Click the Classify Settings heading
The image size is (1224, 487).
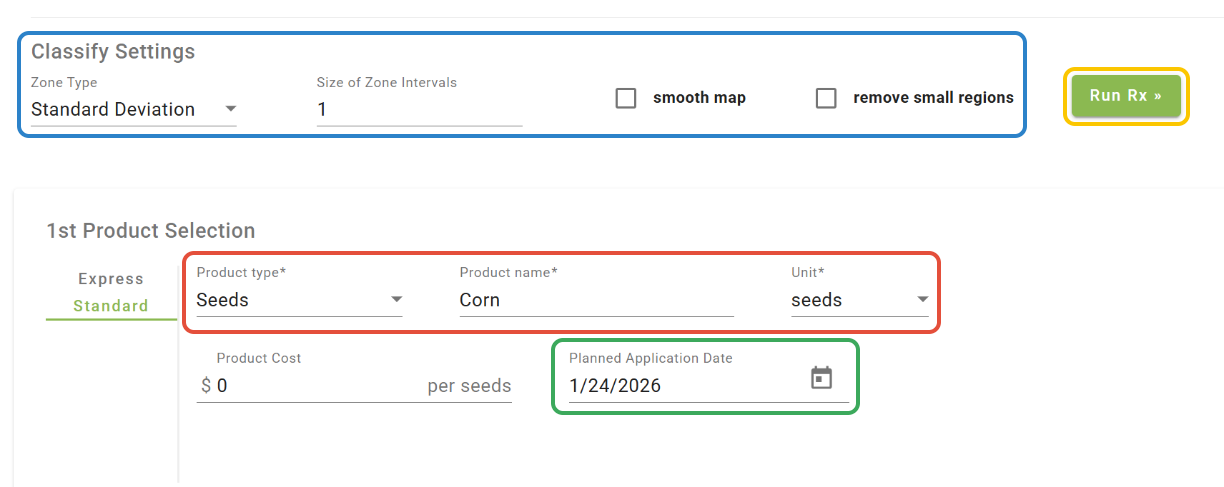click(x=113, y=51)
